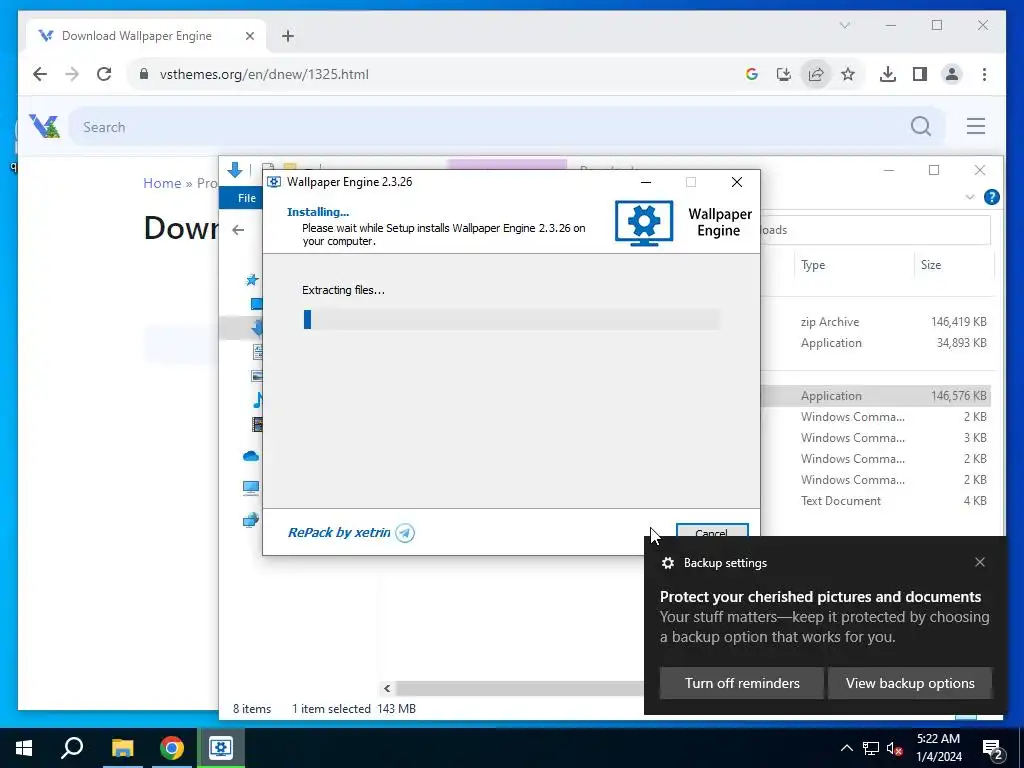The image size is (1024, 768).
Task: Open File Explorer help icon
Action: 991,197
